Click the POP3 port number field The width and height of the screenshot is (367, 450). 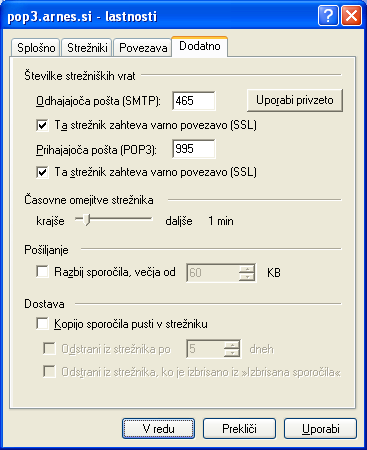[194, 149]
